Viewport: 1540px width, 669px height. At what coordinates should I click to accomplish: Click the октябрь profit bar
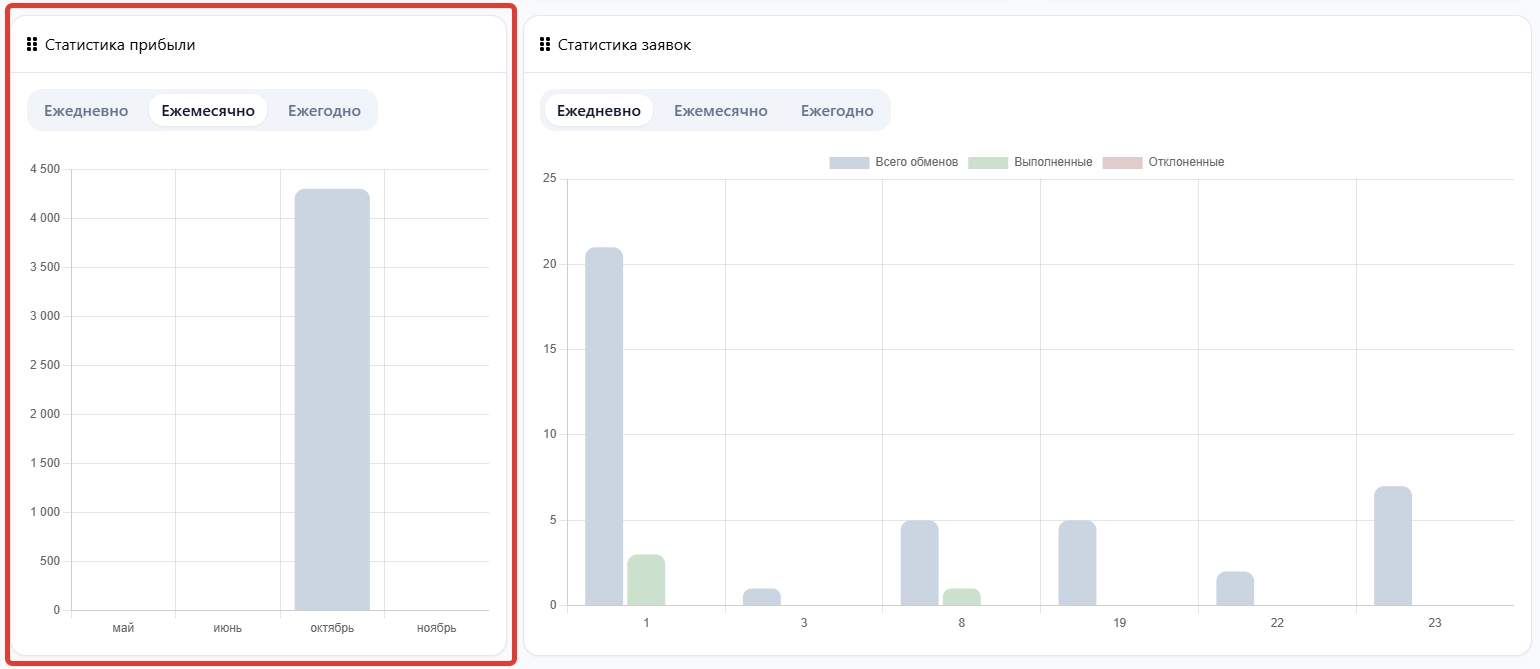click(x=332, y=400)
